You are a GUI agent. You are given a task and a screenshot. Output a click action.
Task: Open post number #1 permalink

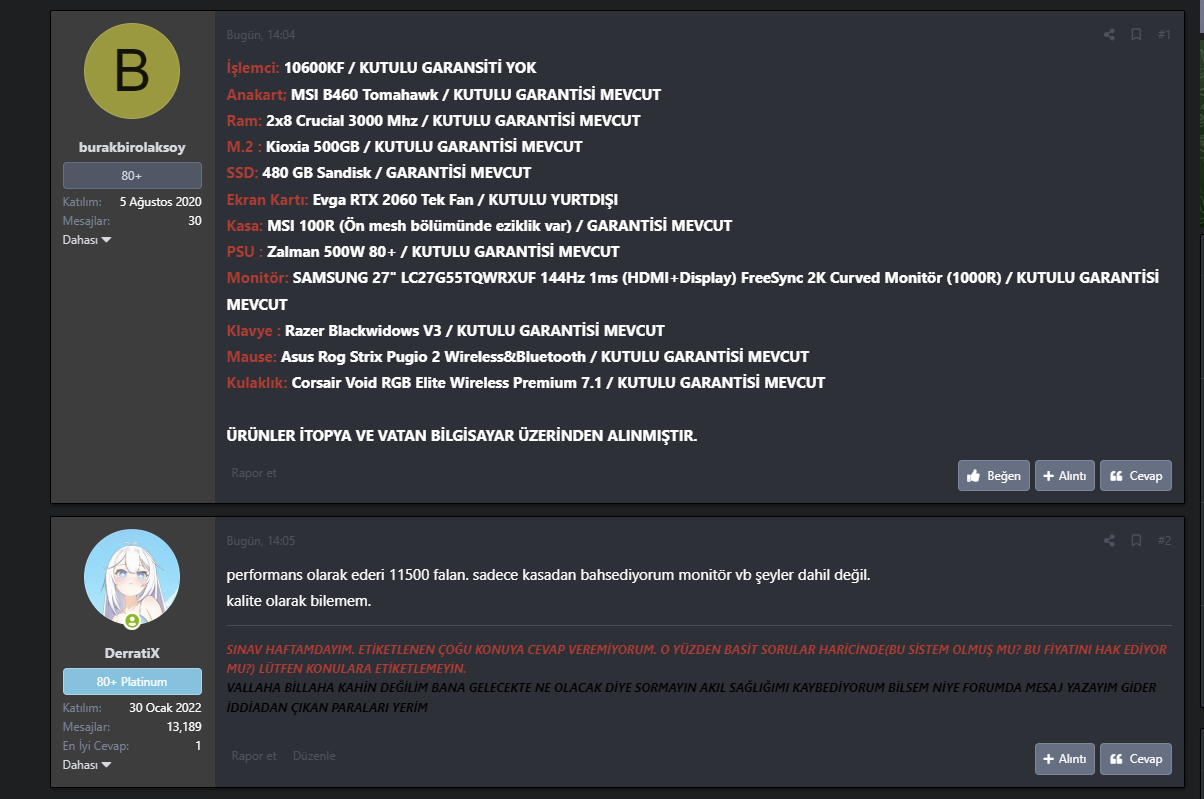[1164, 35]
